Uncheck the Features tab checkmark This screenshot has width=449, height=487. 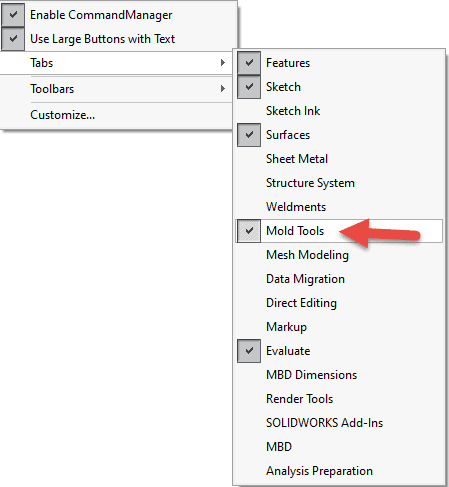click(x=249, y=63)
